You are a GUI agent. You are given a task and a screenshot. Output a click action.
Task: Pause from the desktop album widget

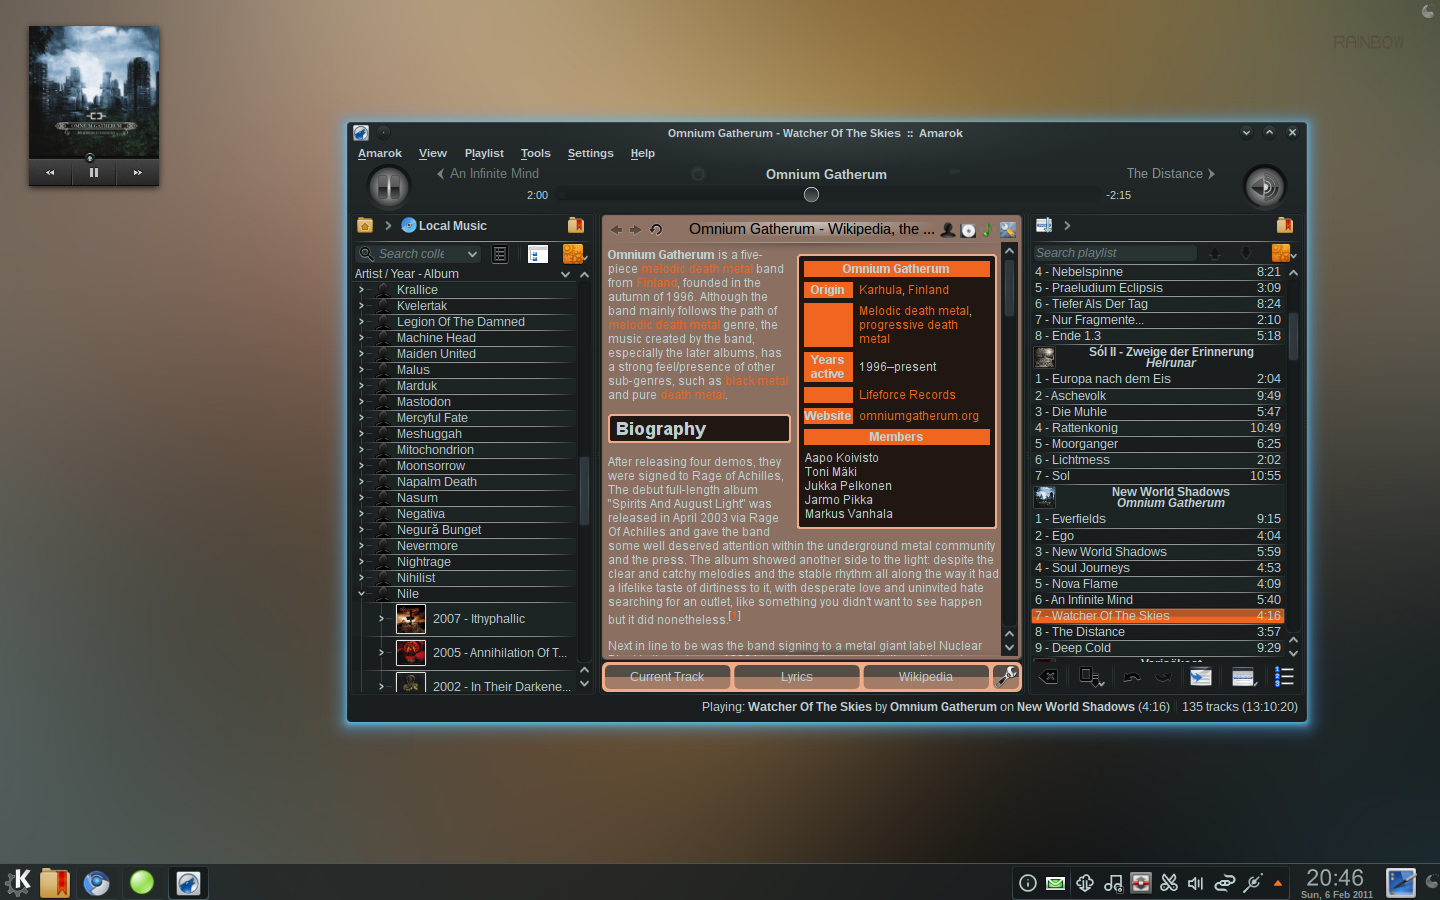pos(94,173)
